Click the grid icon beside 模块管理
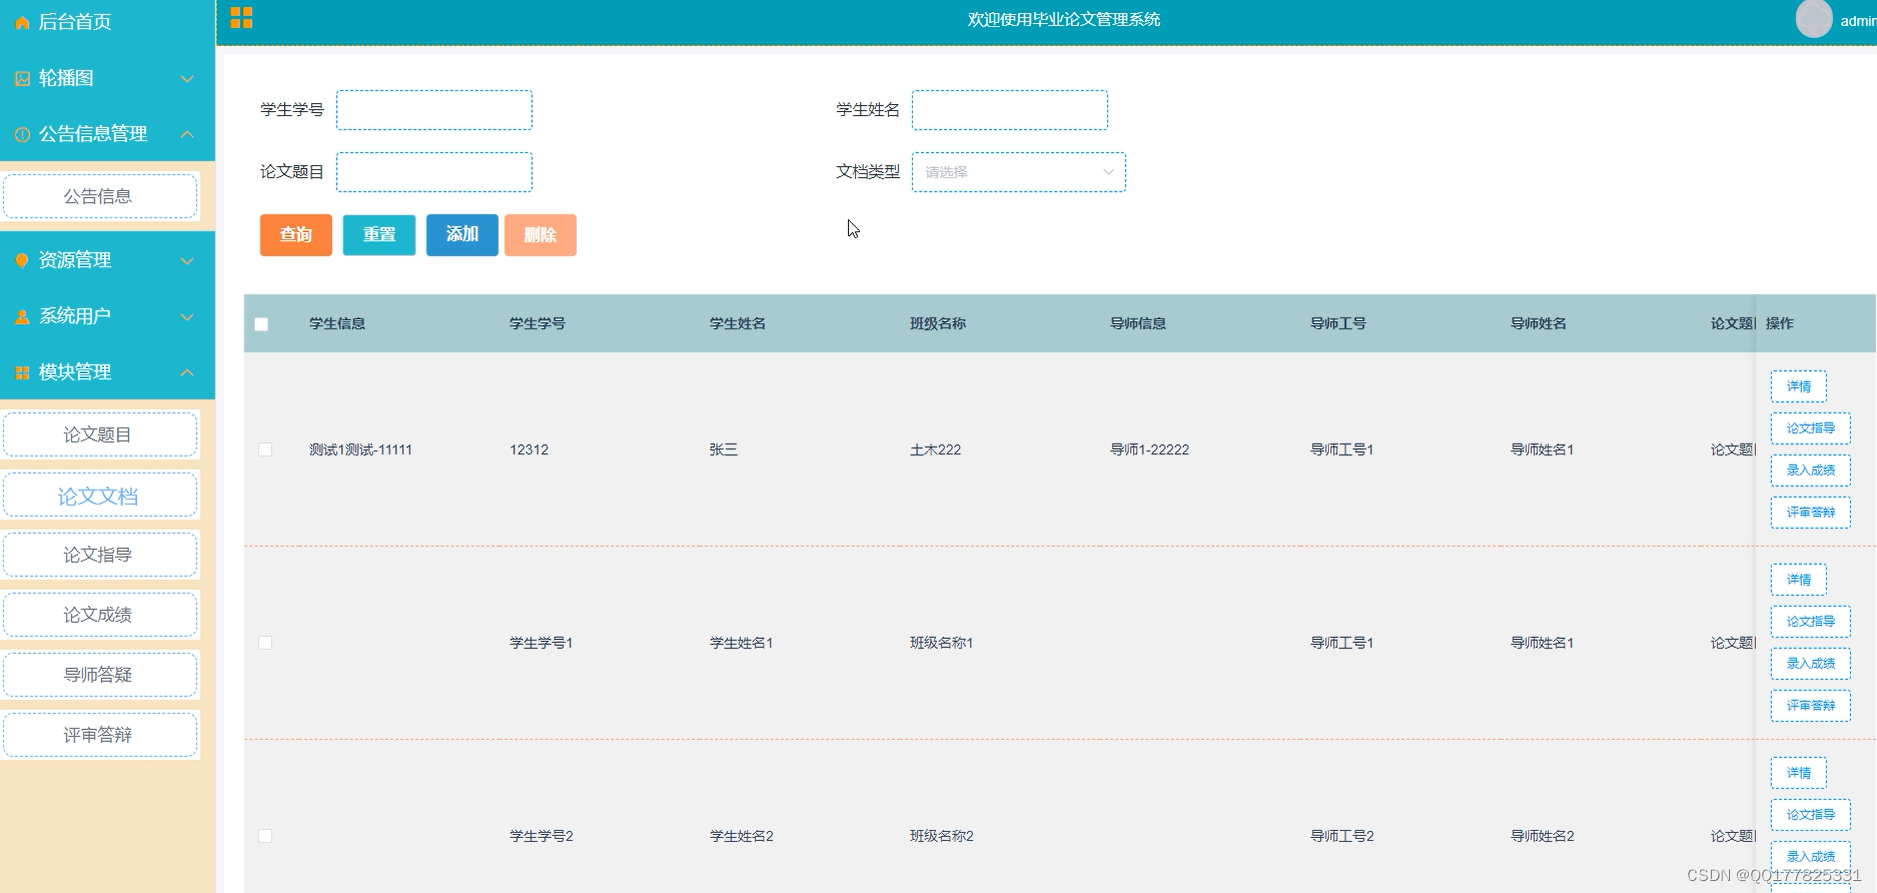The image size is (1877, 893). click(x=22, y=372)
